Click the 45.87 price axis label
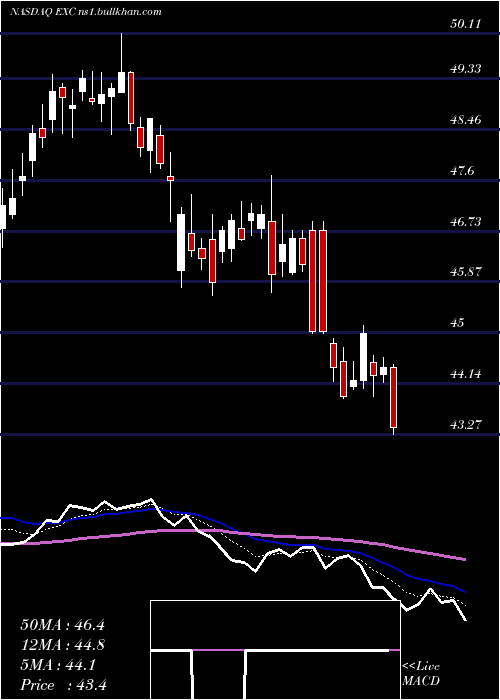This screenshot has height=700, width=500. click(x=466, y=271)
